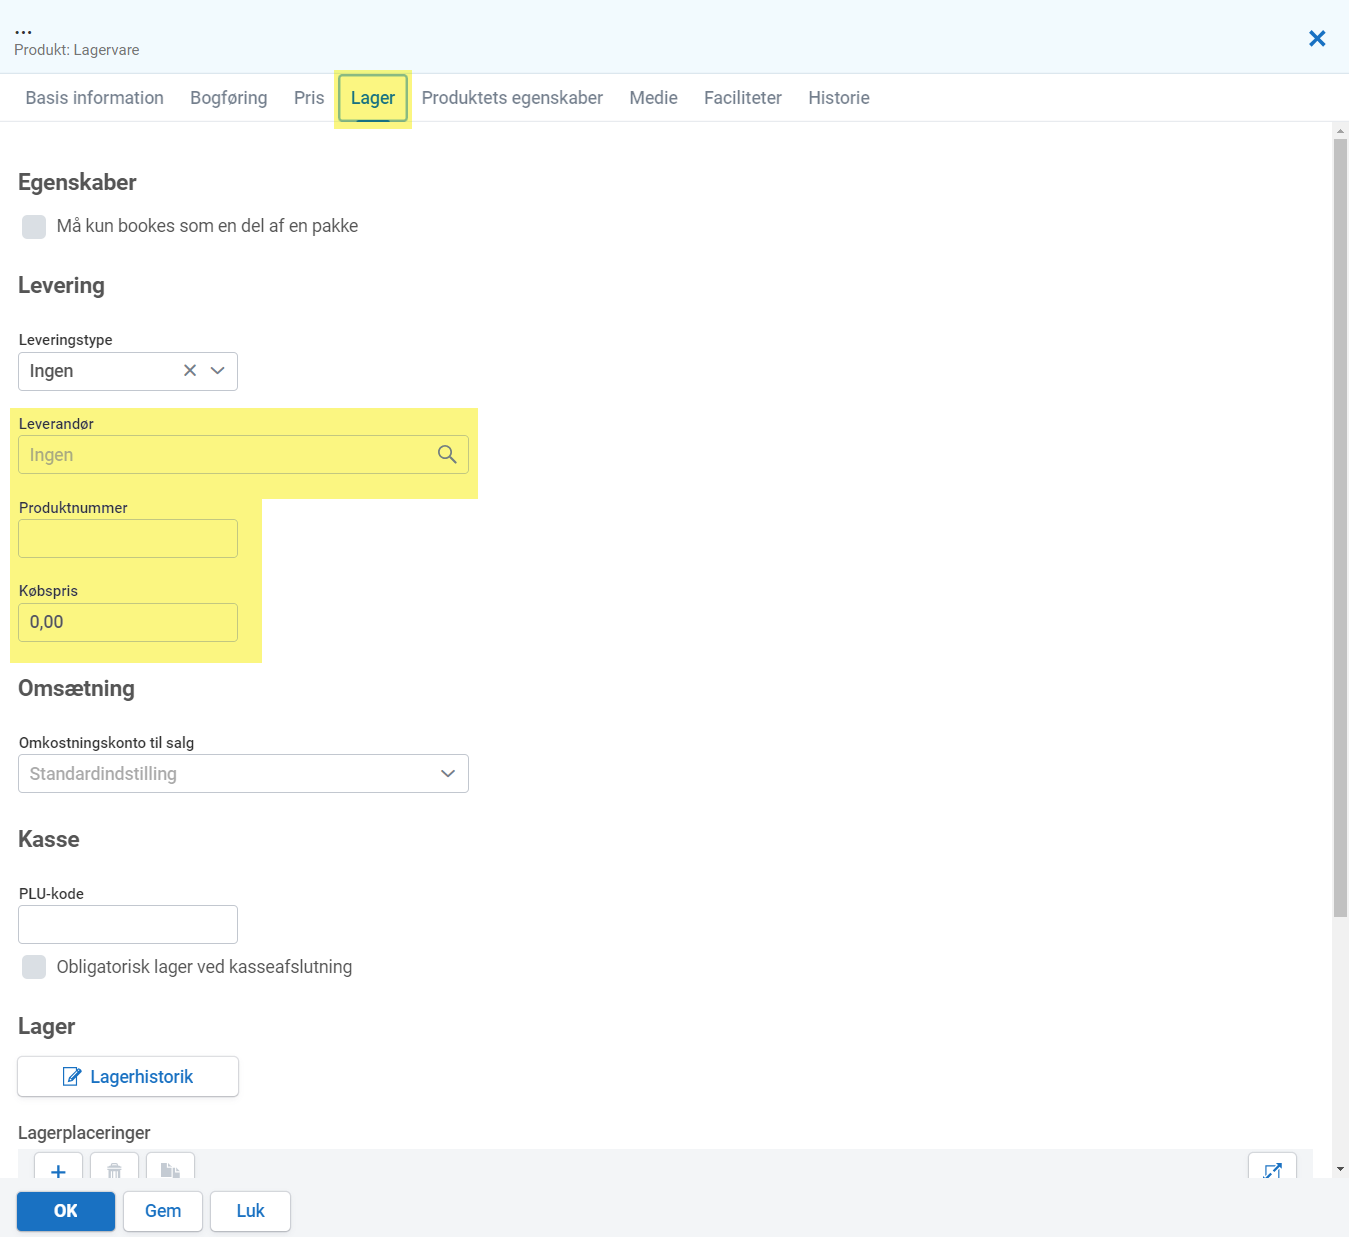Click the scrollbar down arrow
The image size is (1349, 1237).
1341,1169
